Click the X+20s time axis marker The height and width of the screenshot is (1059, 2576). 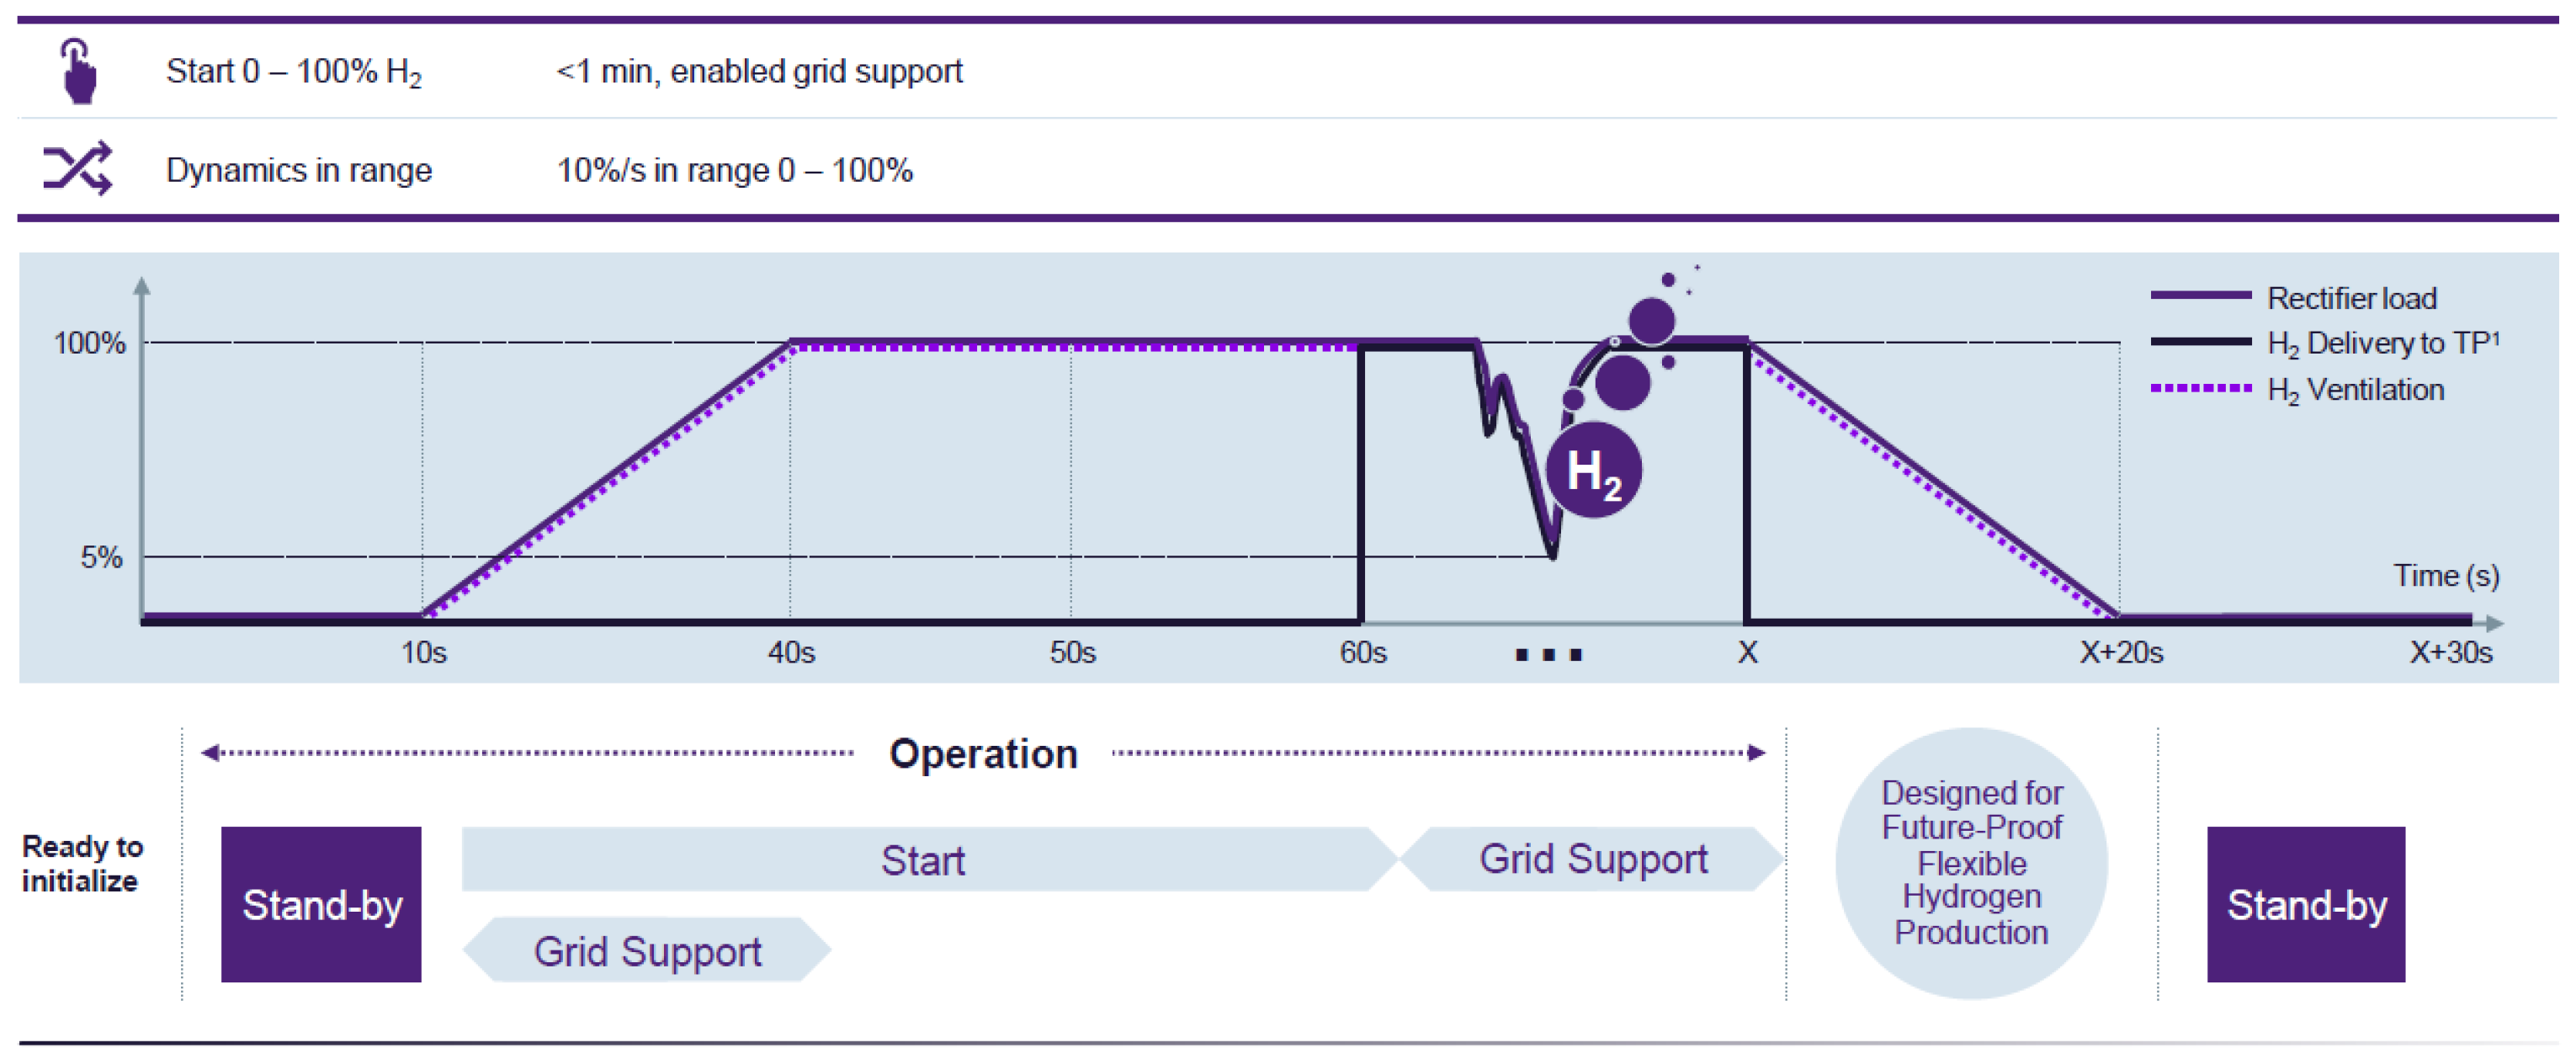coord(2121,653)
